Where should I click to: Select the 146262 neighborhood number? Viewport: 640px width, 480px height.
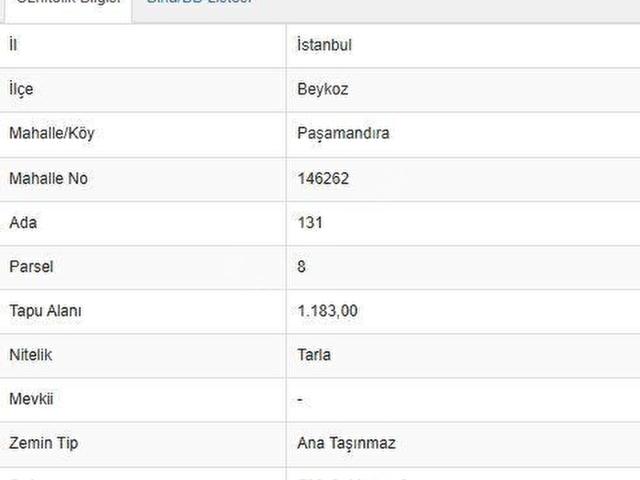[x=323, y=178]
